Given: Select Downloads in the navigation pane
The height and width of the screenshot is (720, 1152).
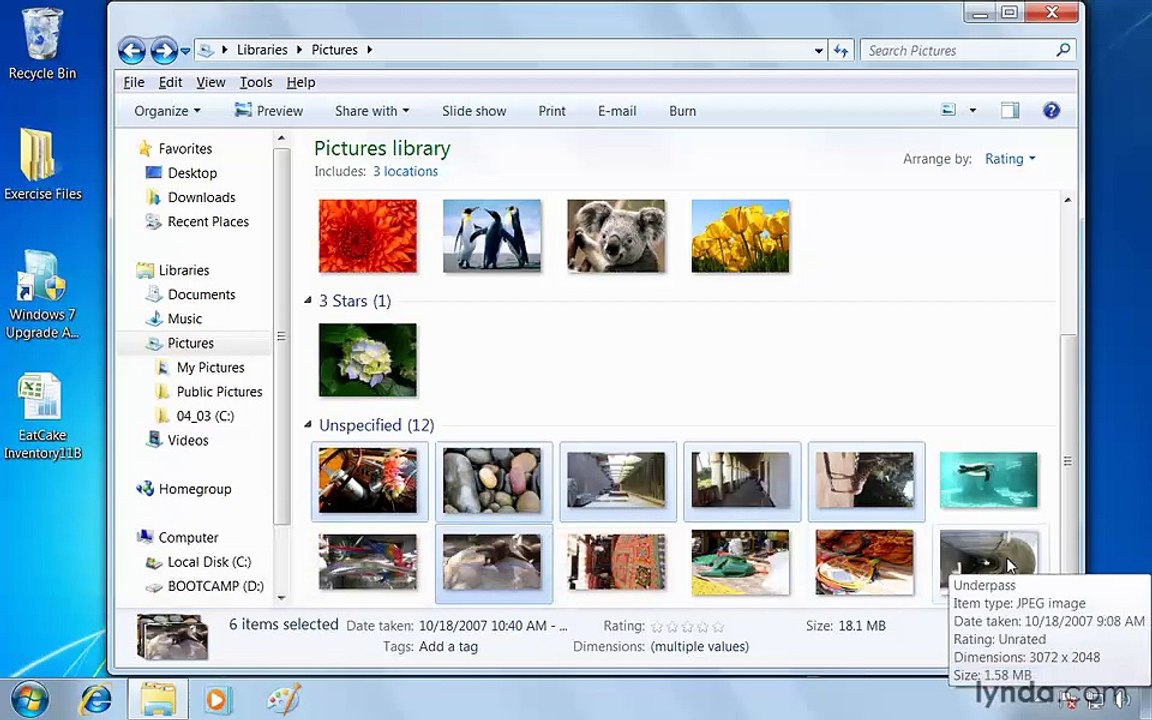Looking at the screenshot, I should pyautogui.click(x=201, y=197).
